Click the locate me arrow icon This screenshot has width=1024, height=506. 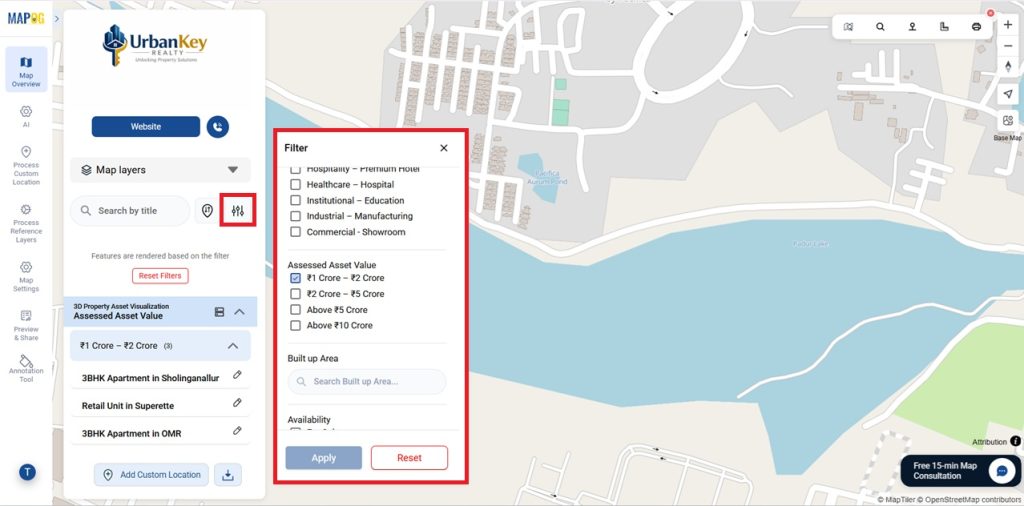(x=1008, y=94)
